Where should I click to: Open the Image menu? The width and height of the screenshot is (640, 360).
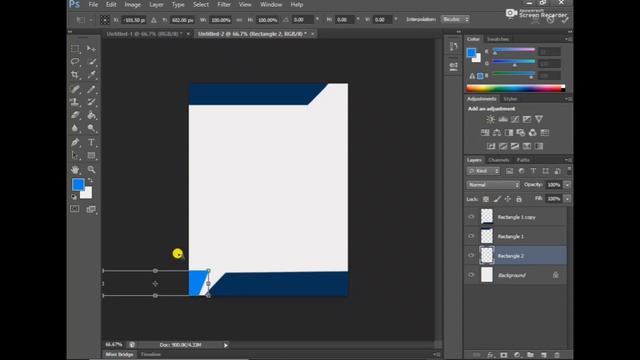(x=132, y=4)
